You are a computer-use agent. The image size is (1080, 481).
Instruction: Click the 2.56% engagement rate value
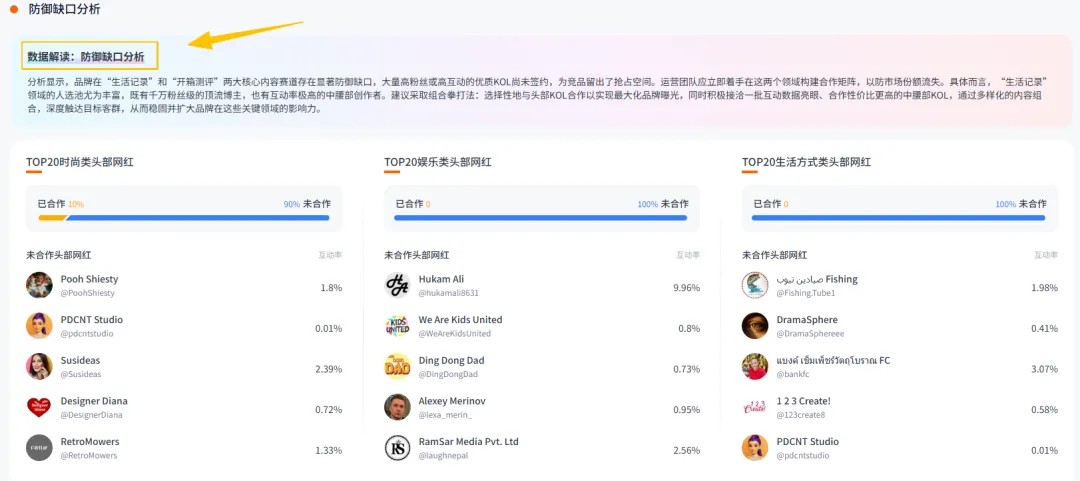pos(686,450)
